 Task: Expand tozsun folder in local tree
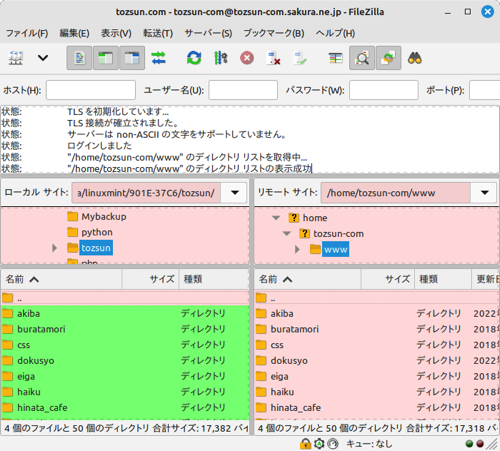click(55, 248)
